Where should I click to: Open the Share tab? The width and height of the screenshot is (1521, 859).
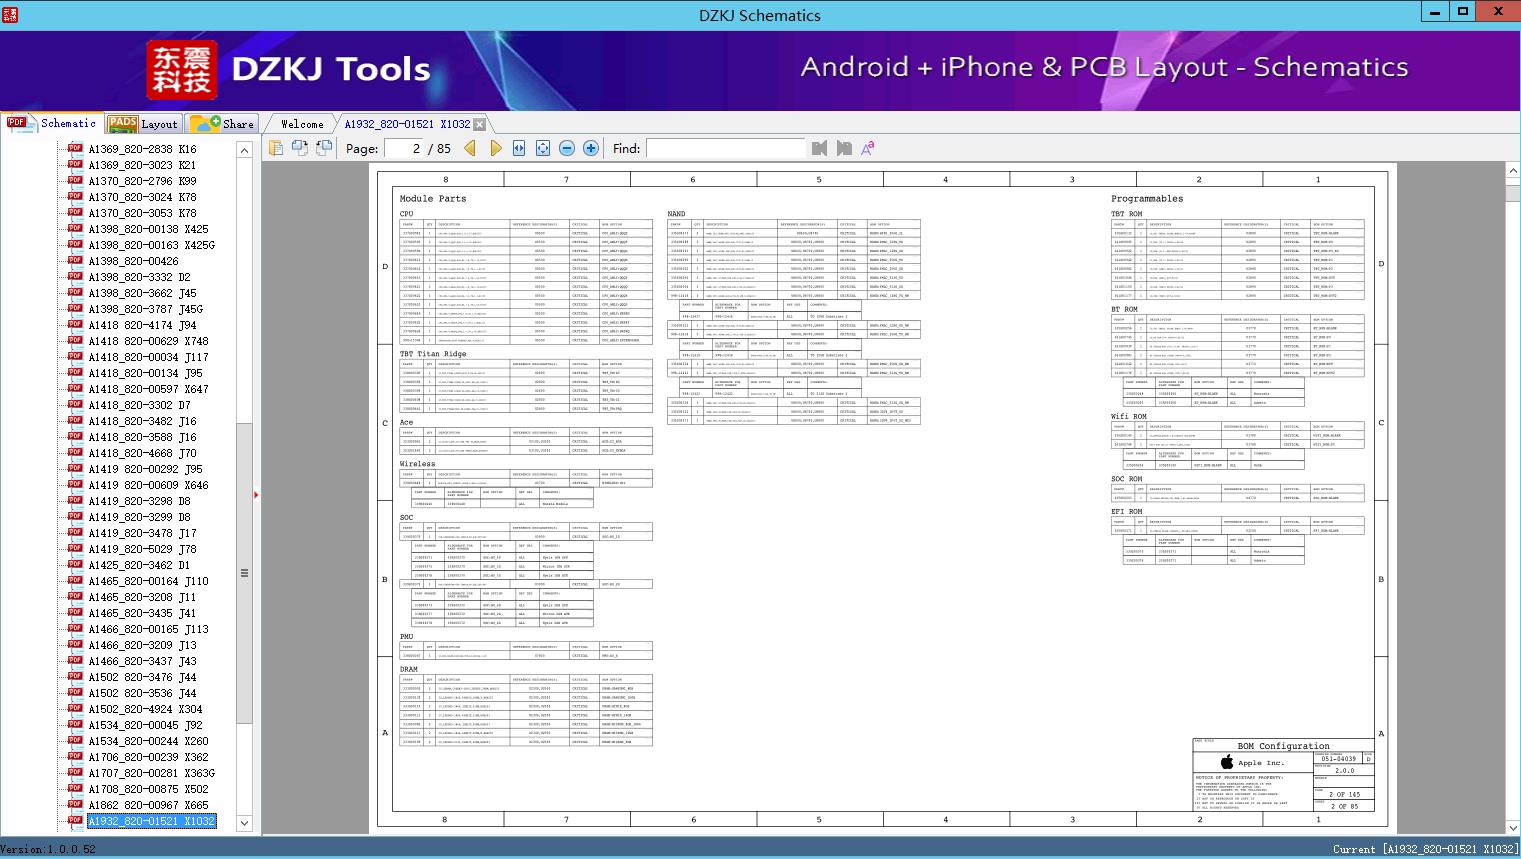point(222,124)
